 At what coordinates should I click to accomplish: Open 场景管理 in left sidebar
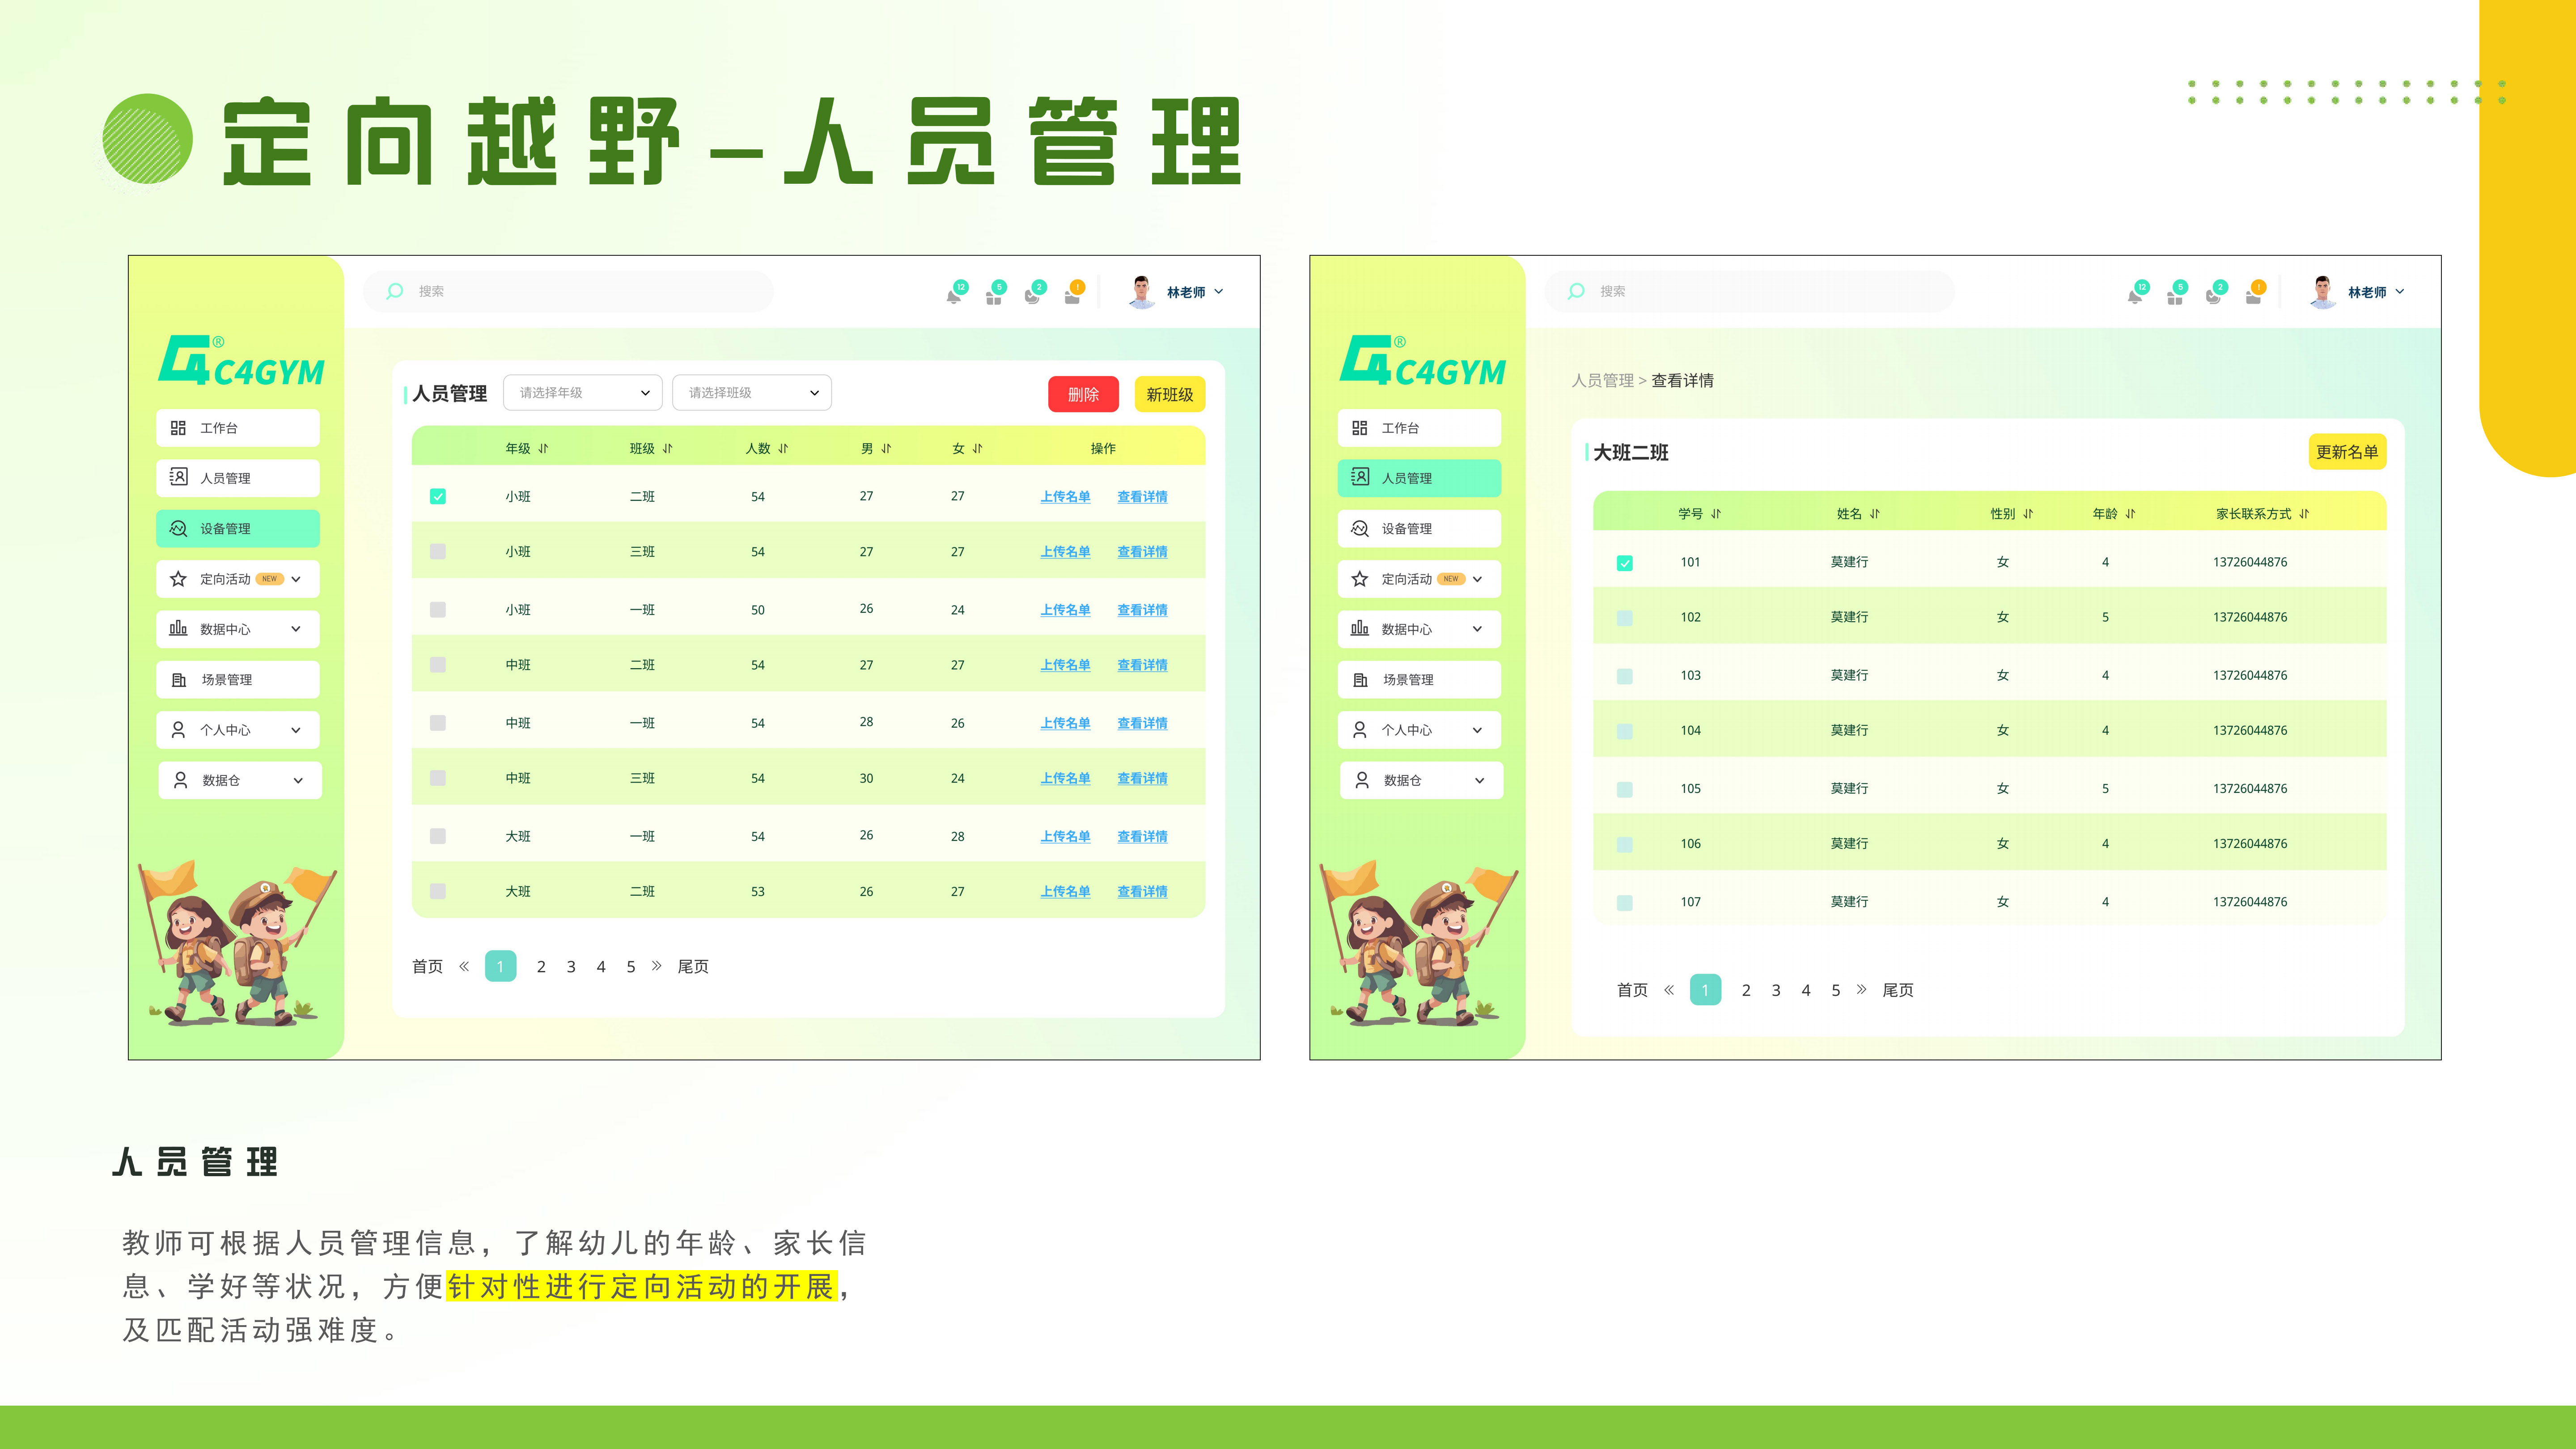tap(238, 680)
